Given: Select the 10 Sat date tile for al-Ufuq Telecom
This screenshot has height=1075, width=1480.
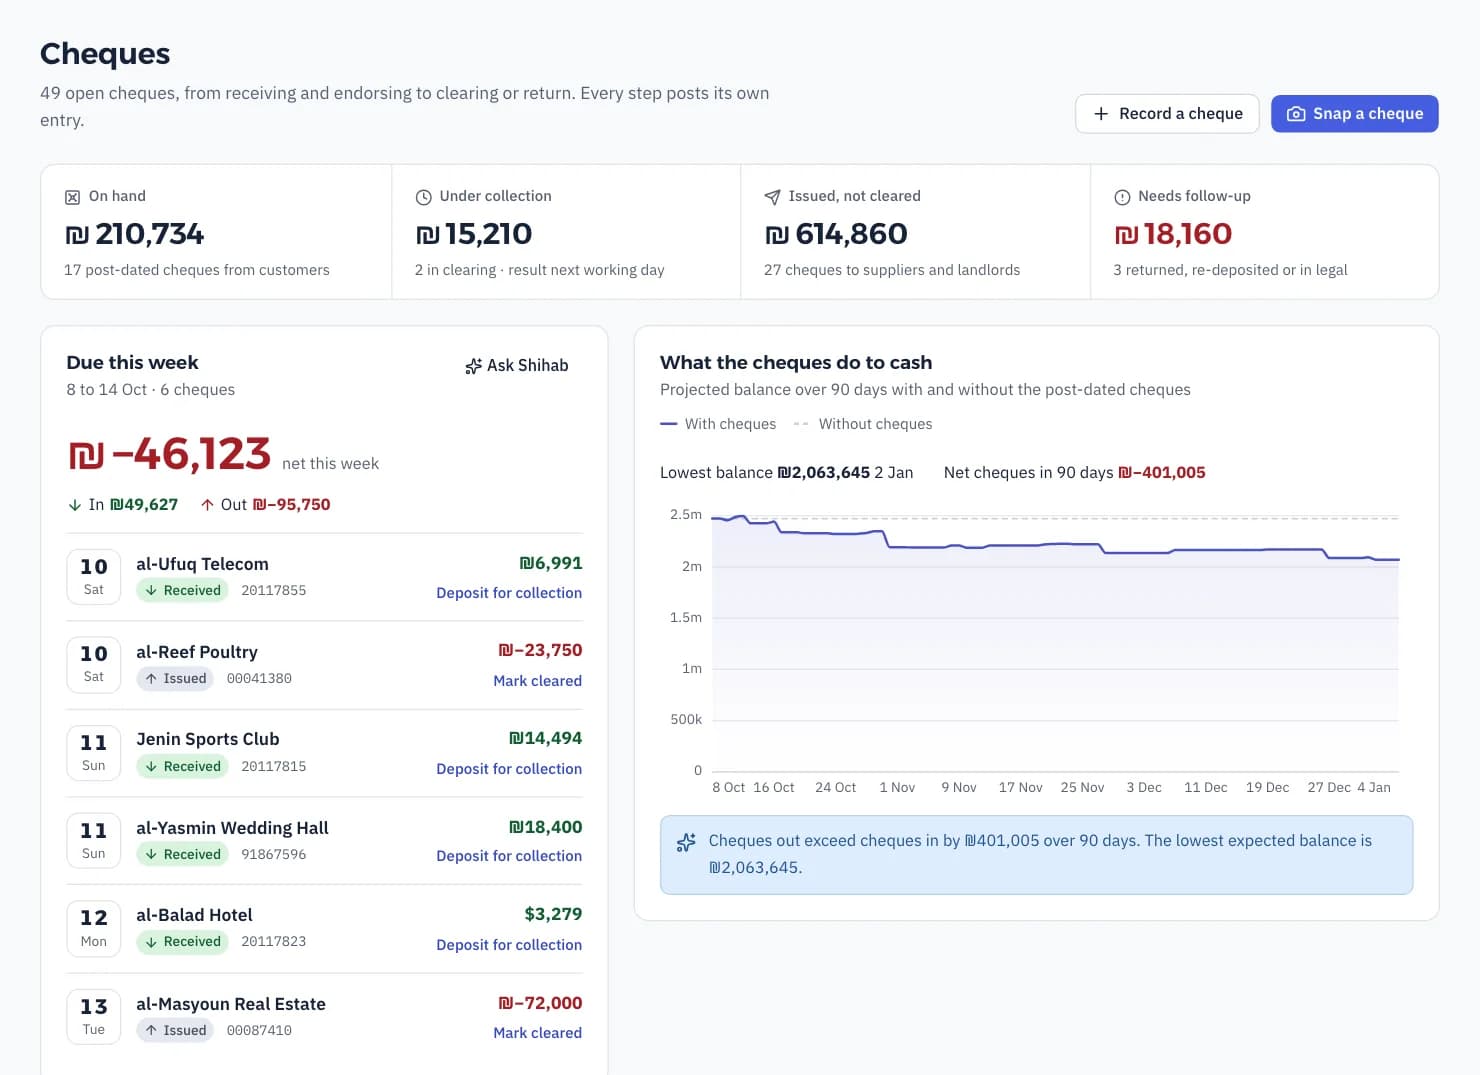Looking at the screenshot, I should 94,577.
